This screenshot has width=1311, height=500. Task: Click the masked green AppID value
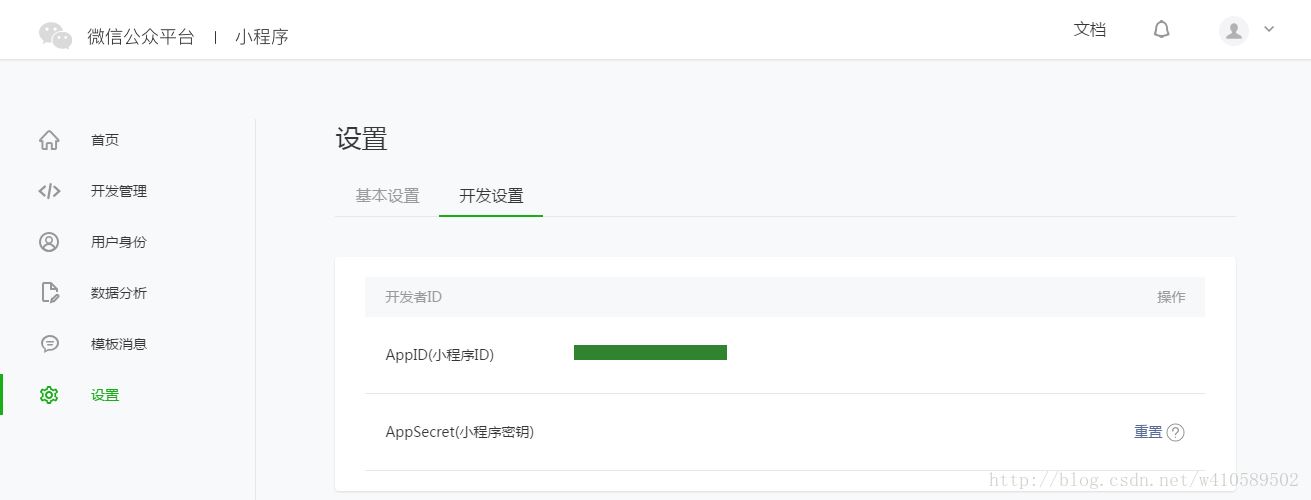pyautogui.click(x=650, y=352)
